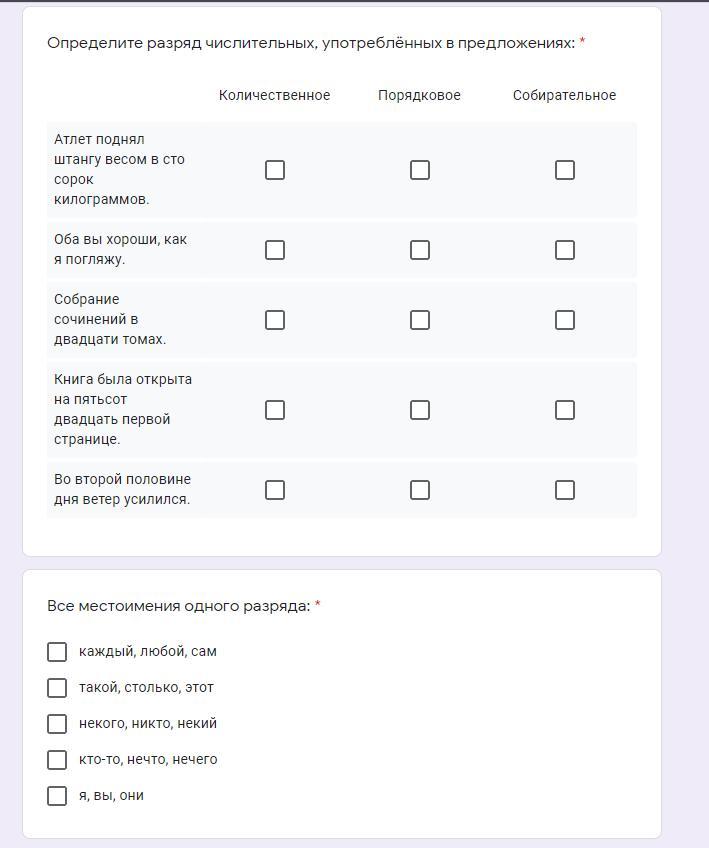Tick Собирательное for Книга была открыта row
The width and height of the screenshot is (709, 848).
coord(565,410)
